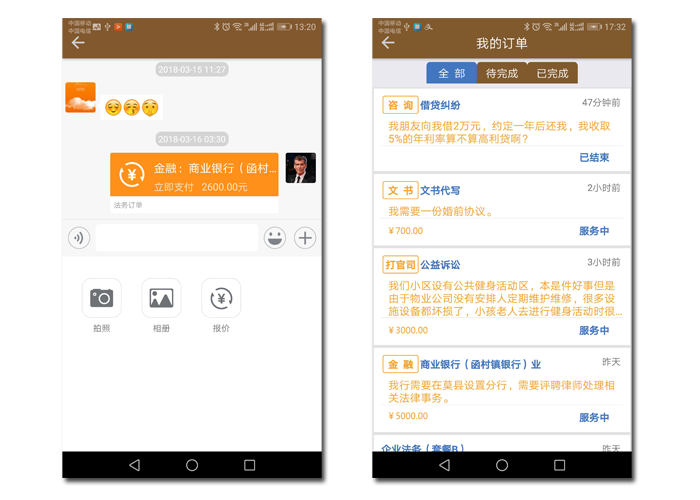Open camera with 拍照 icon
700x500 pixels.
click(x=101, y=298)
